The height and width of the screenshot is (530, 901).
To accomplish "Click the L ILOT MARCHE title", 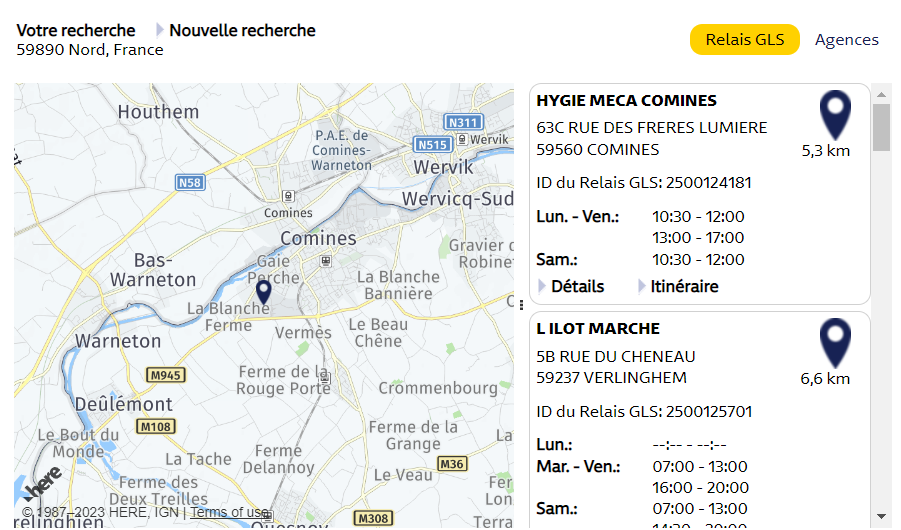I will pyautogui.click(x=598, y=329).
